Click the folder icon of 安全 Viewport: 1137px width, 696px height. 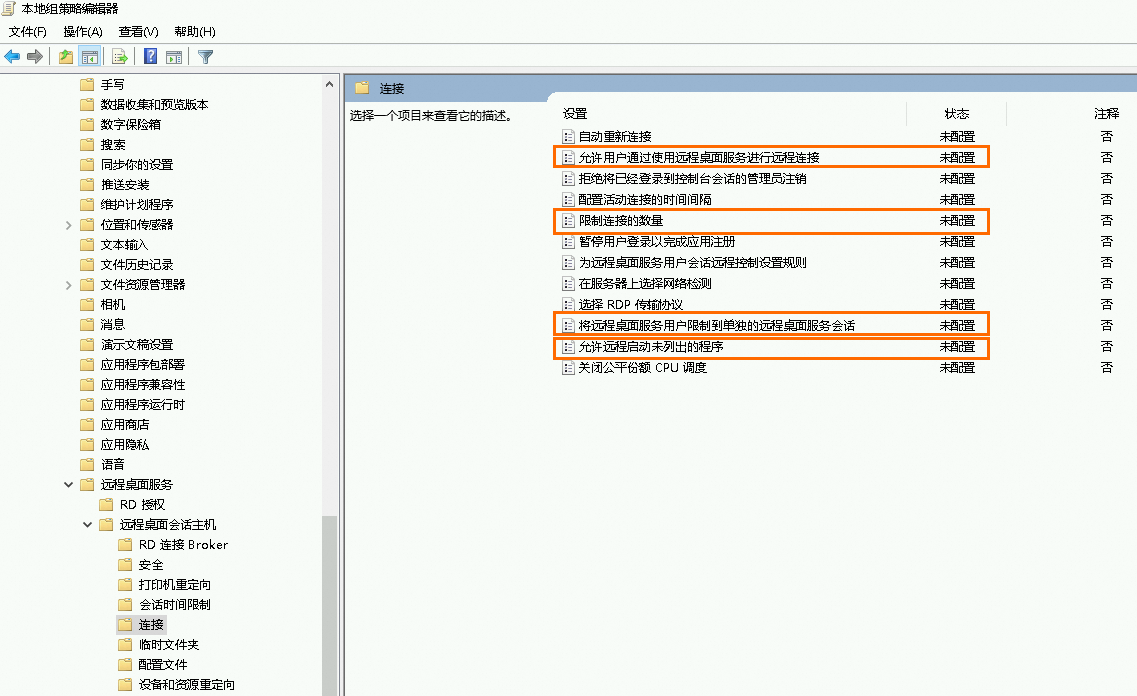pyautogui.click(x=125, y=565)
